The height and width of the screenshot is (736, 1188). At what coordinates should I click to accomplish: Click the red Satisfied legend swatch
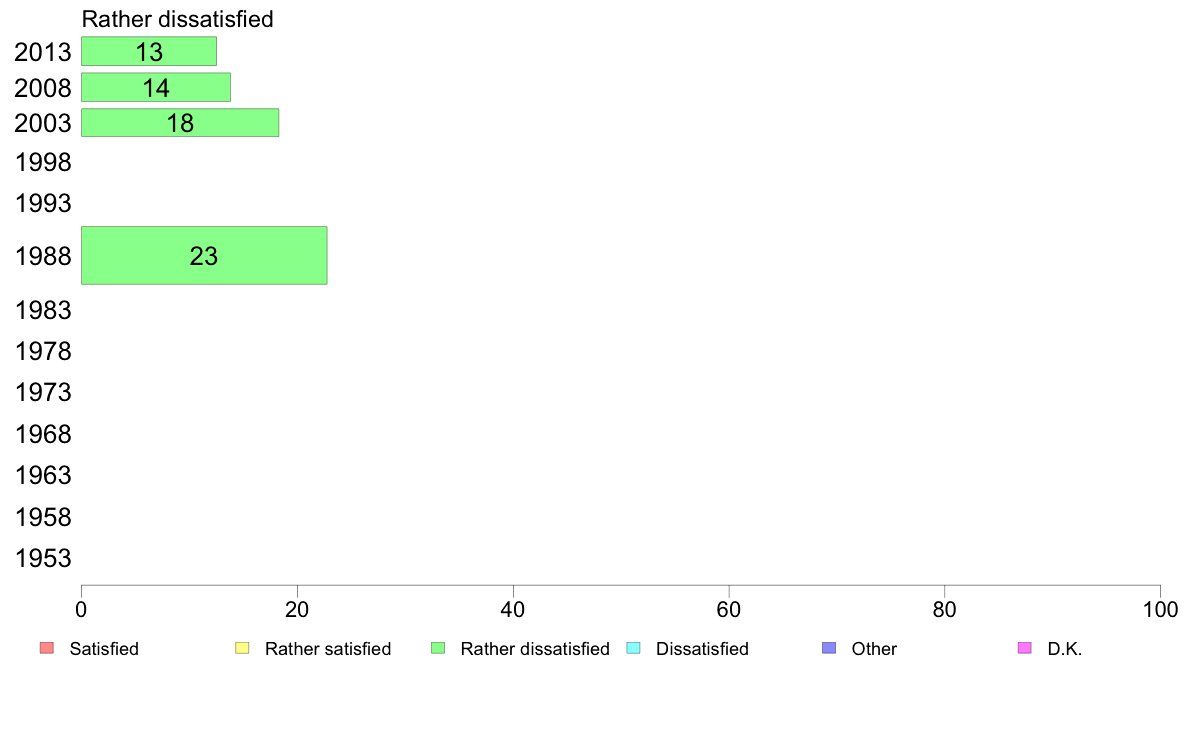click(x=47, y=648)
